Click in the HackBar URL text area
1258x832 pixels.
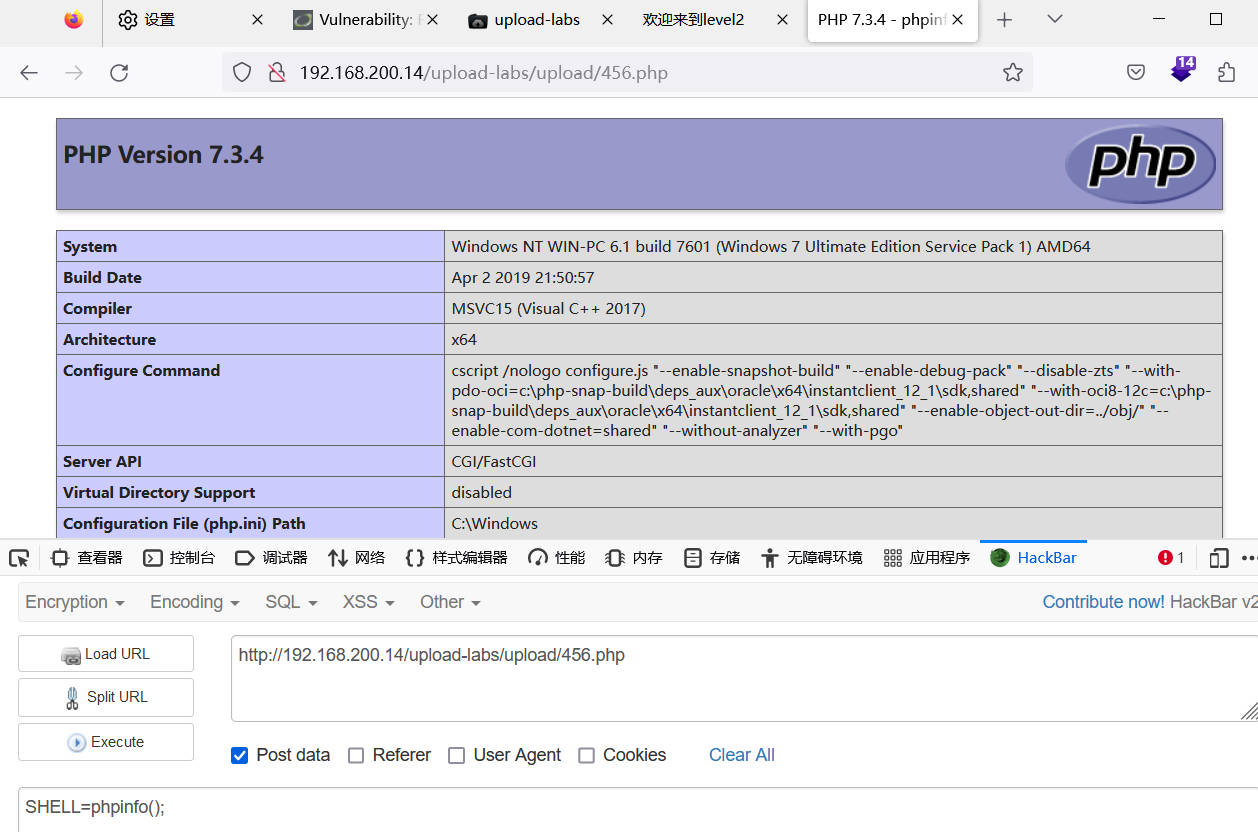[x=744, y=678]
